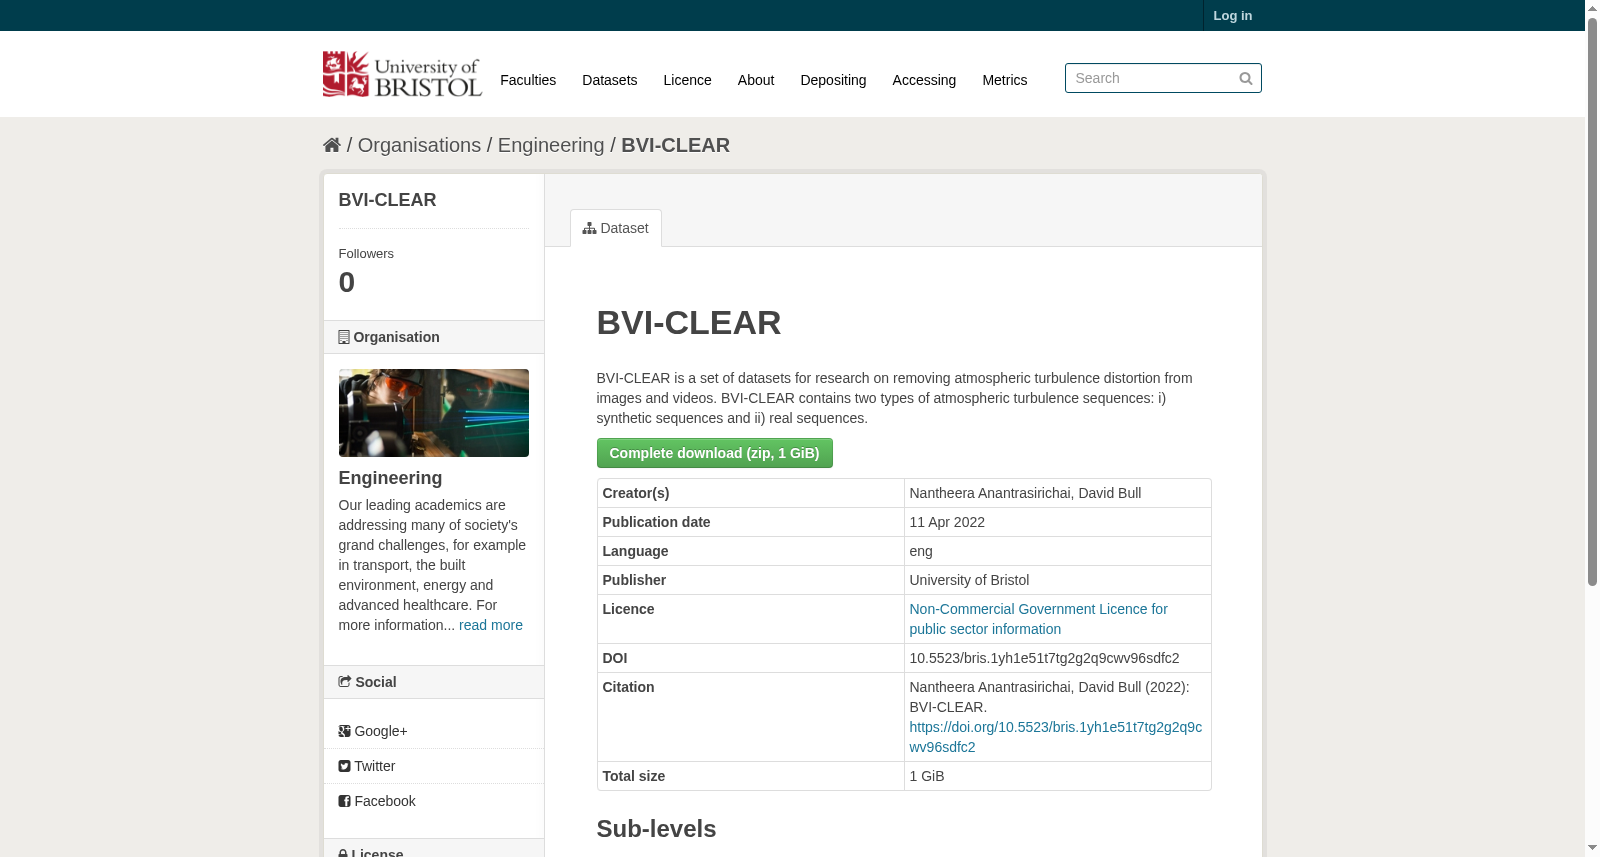Viewport: 1600px width, 857px height.
Task: Click the University of Bristol logo
Action: [x=402, y=74]
